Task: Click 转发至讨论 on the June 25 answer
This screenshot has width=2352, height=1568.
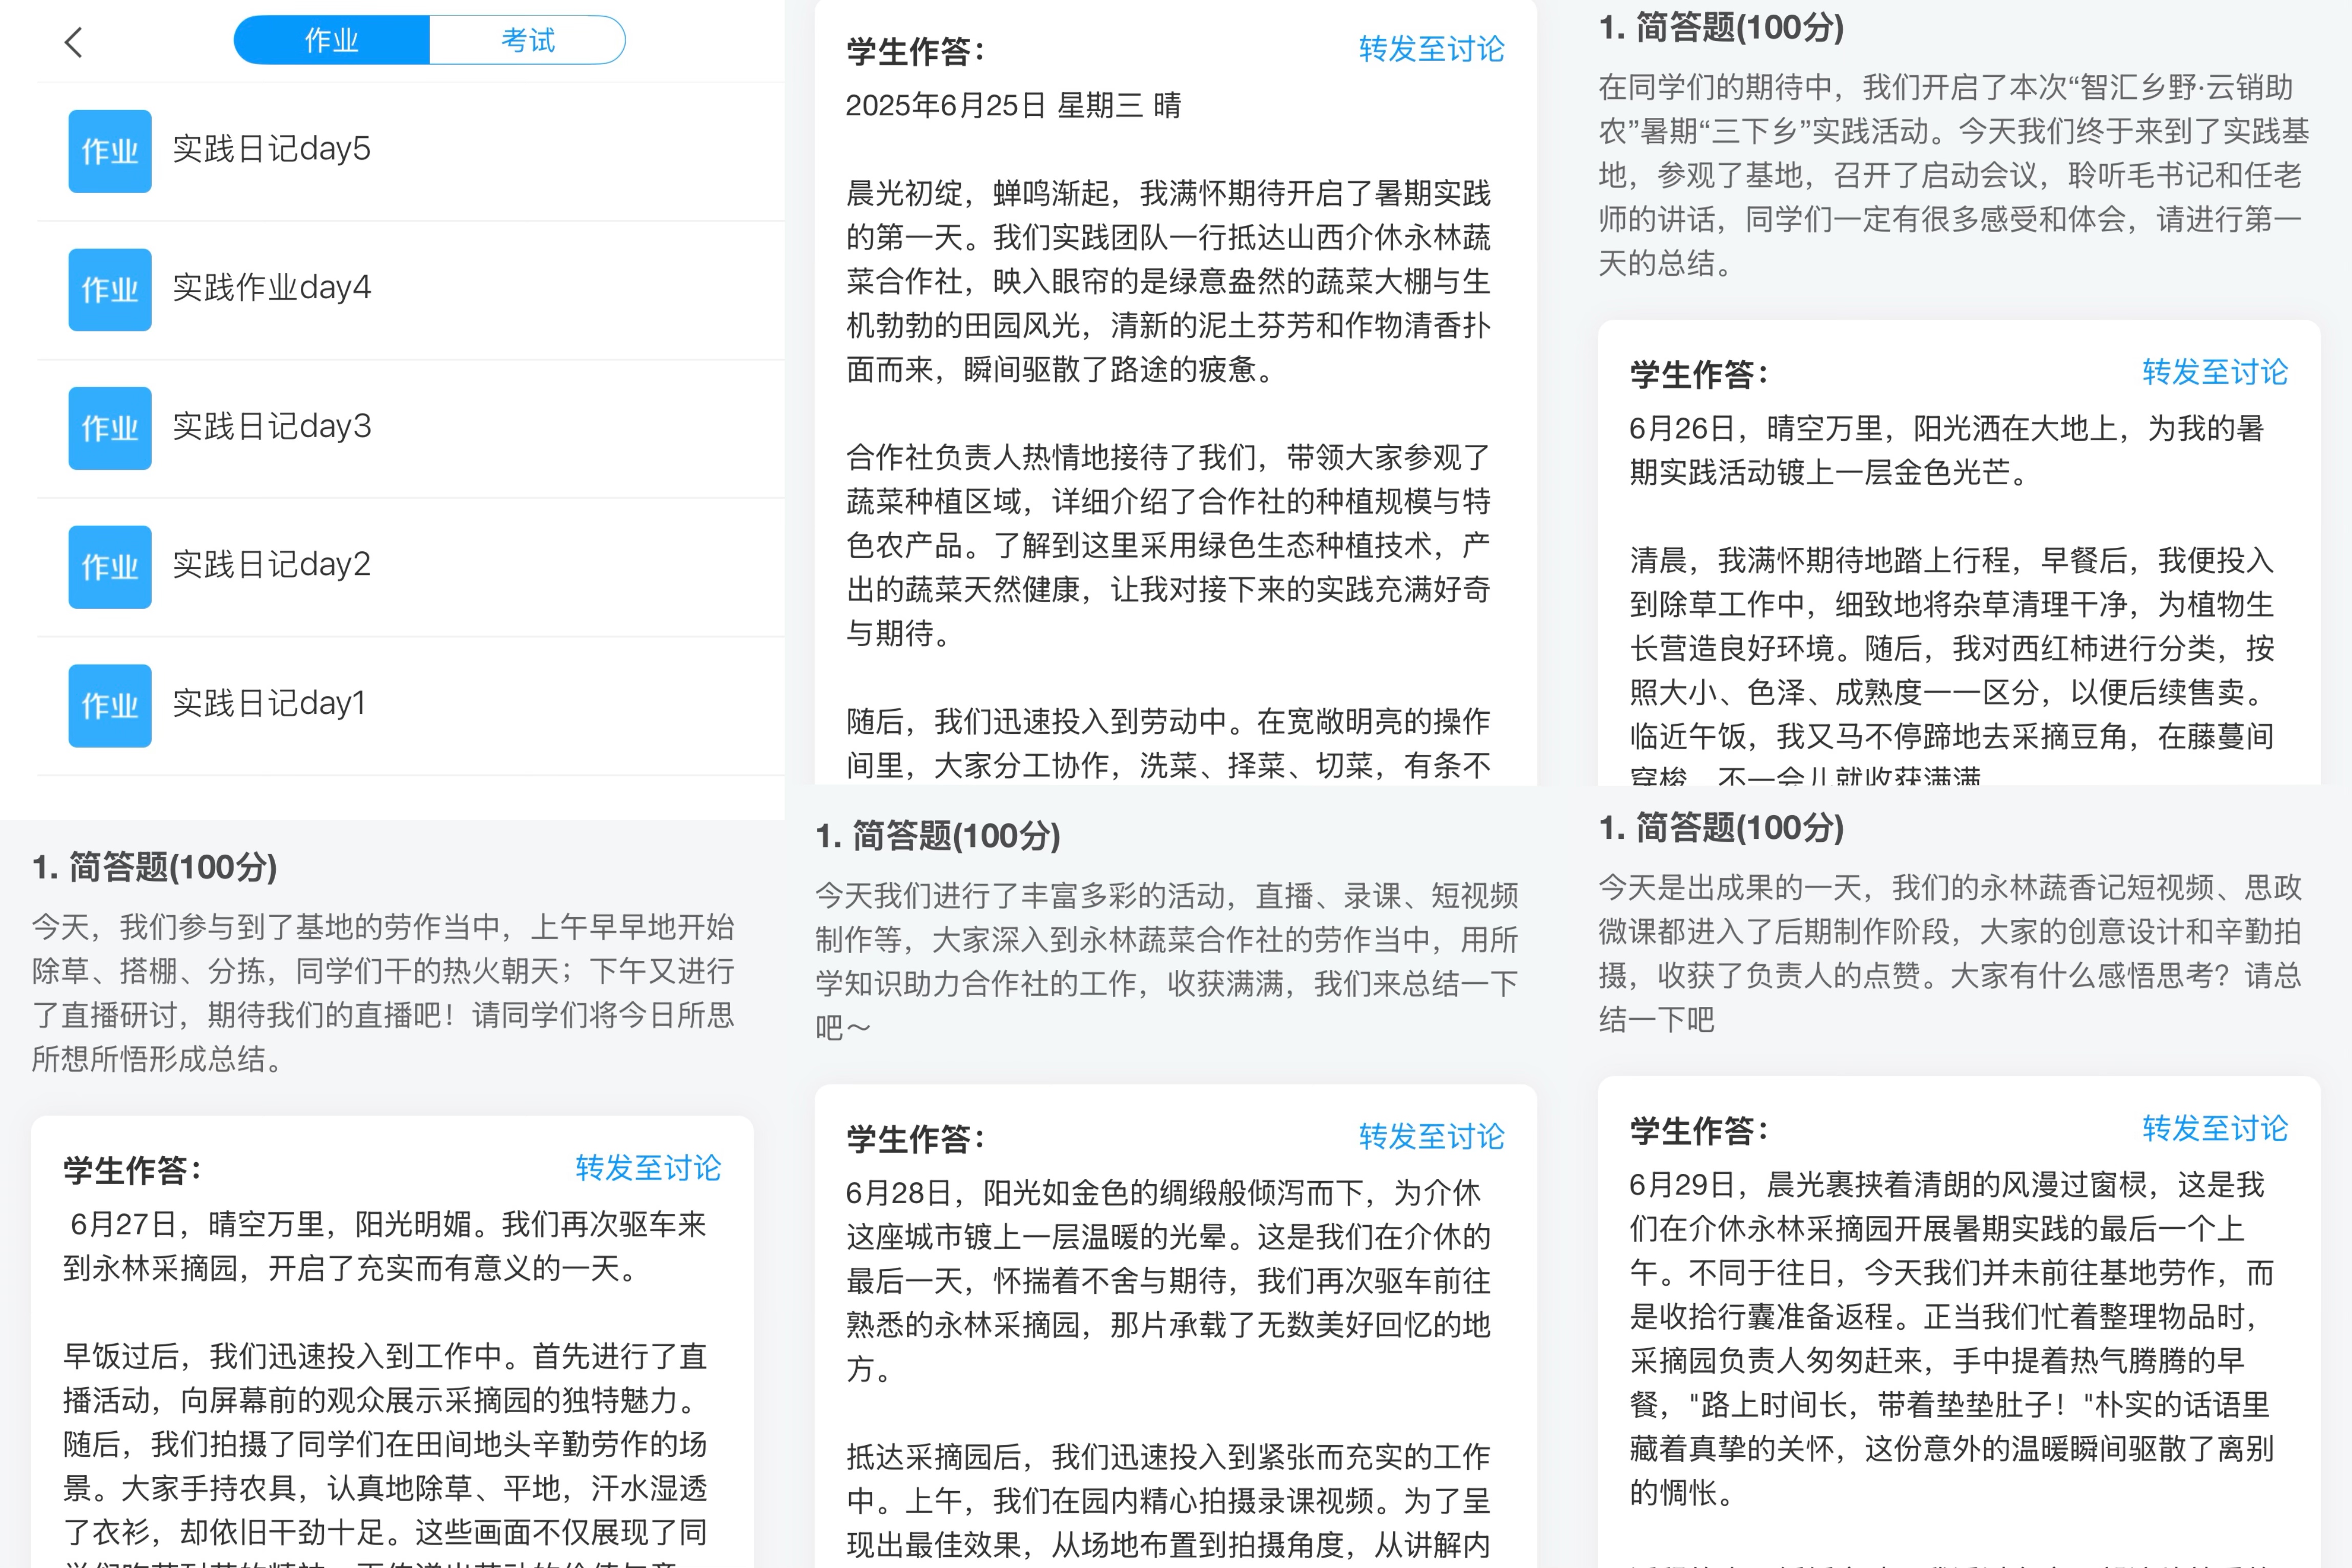Action: [x=1431, y=49]
